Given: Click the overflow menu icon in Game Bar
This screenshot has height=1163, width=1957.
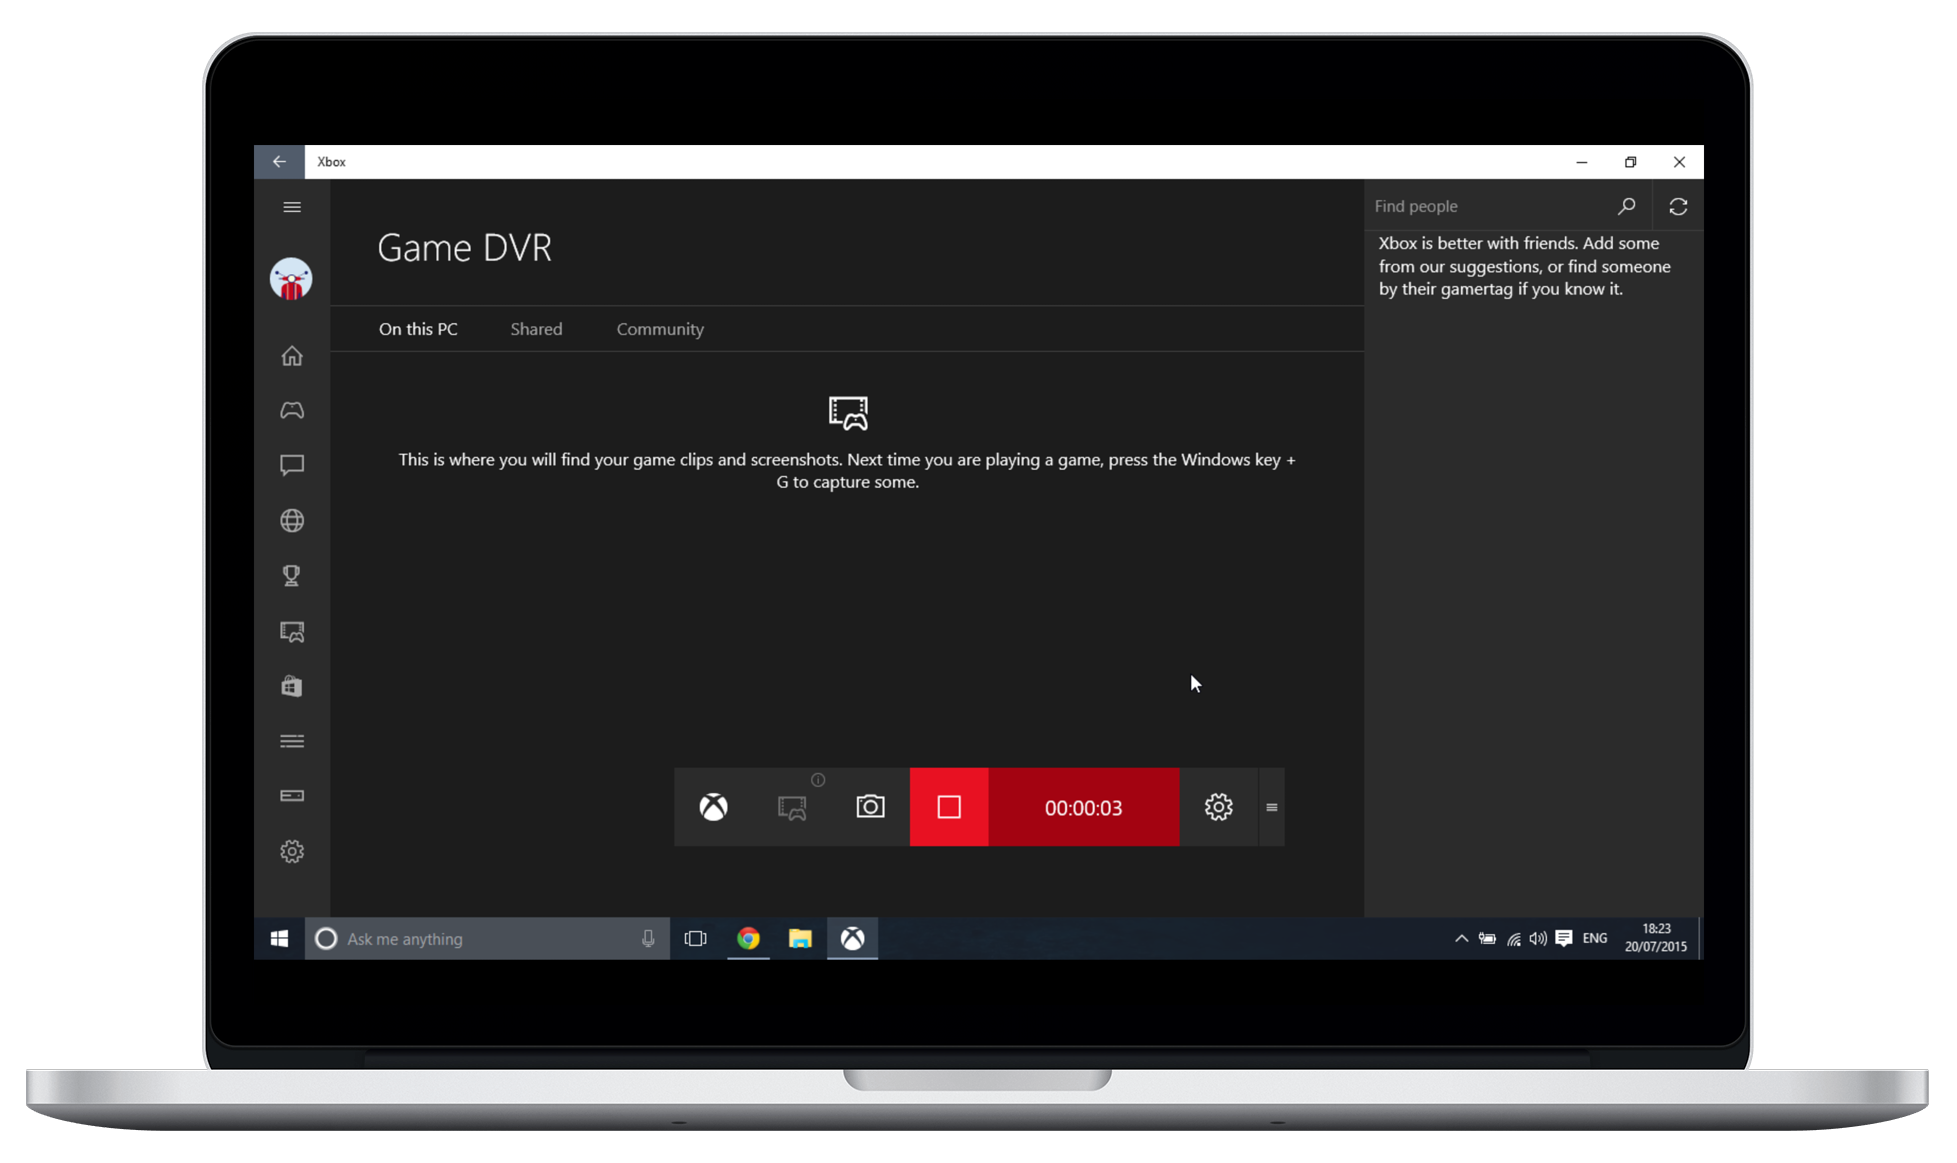Looking at the screenshot, I should (1272, 809).
